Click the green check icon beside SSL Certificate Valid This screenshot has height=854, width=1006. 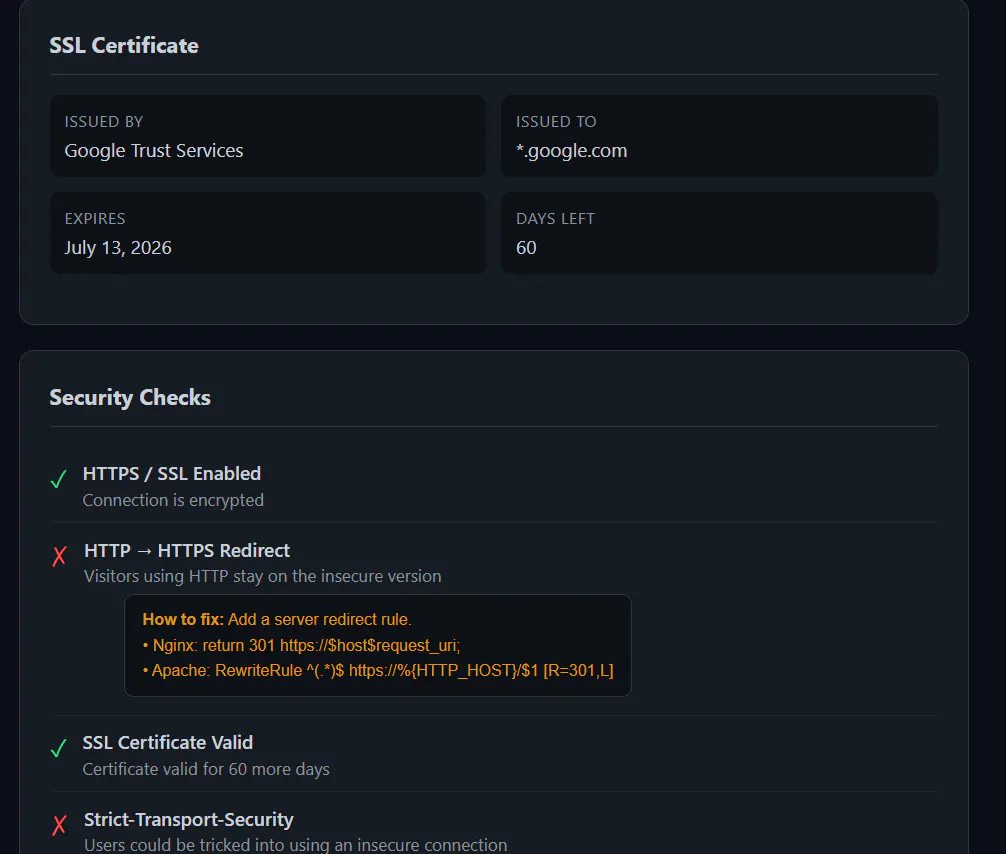coord(58,747)
